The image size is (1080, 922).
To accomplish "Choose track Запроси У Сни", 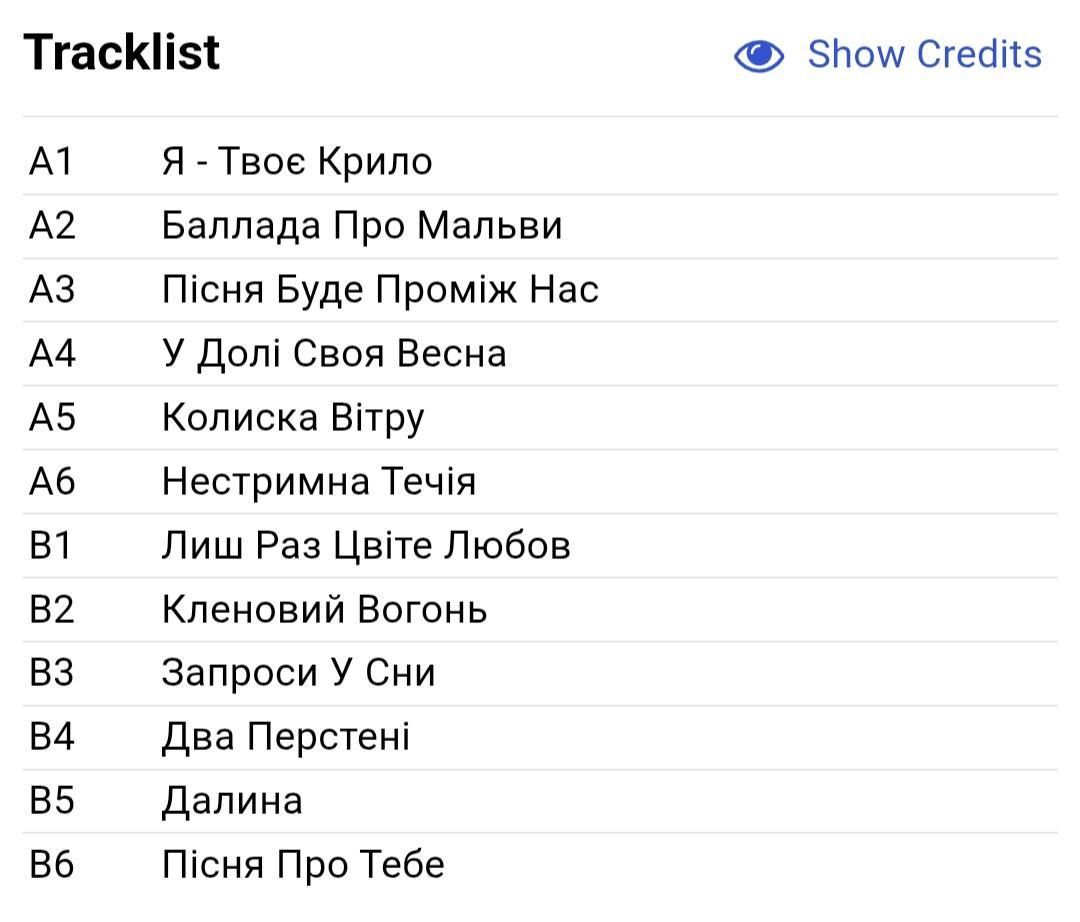I will tap(298, 673).
